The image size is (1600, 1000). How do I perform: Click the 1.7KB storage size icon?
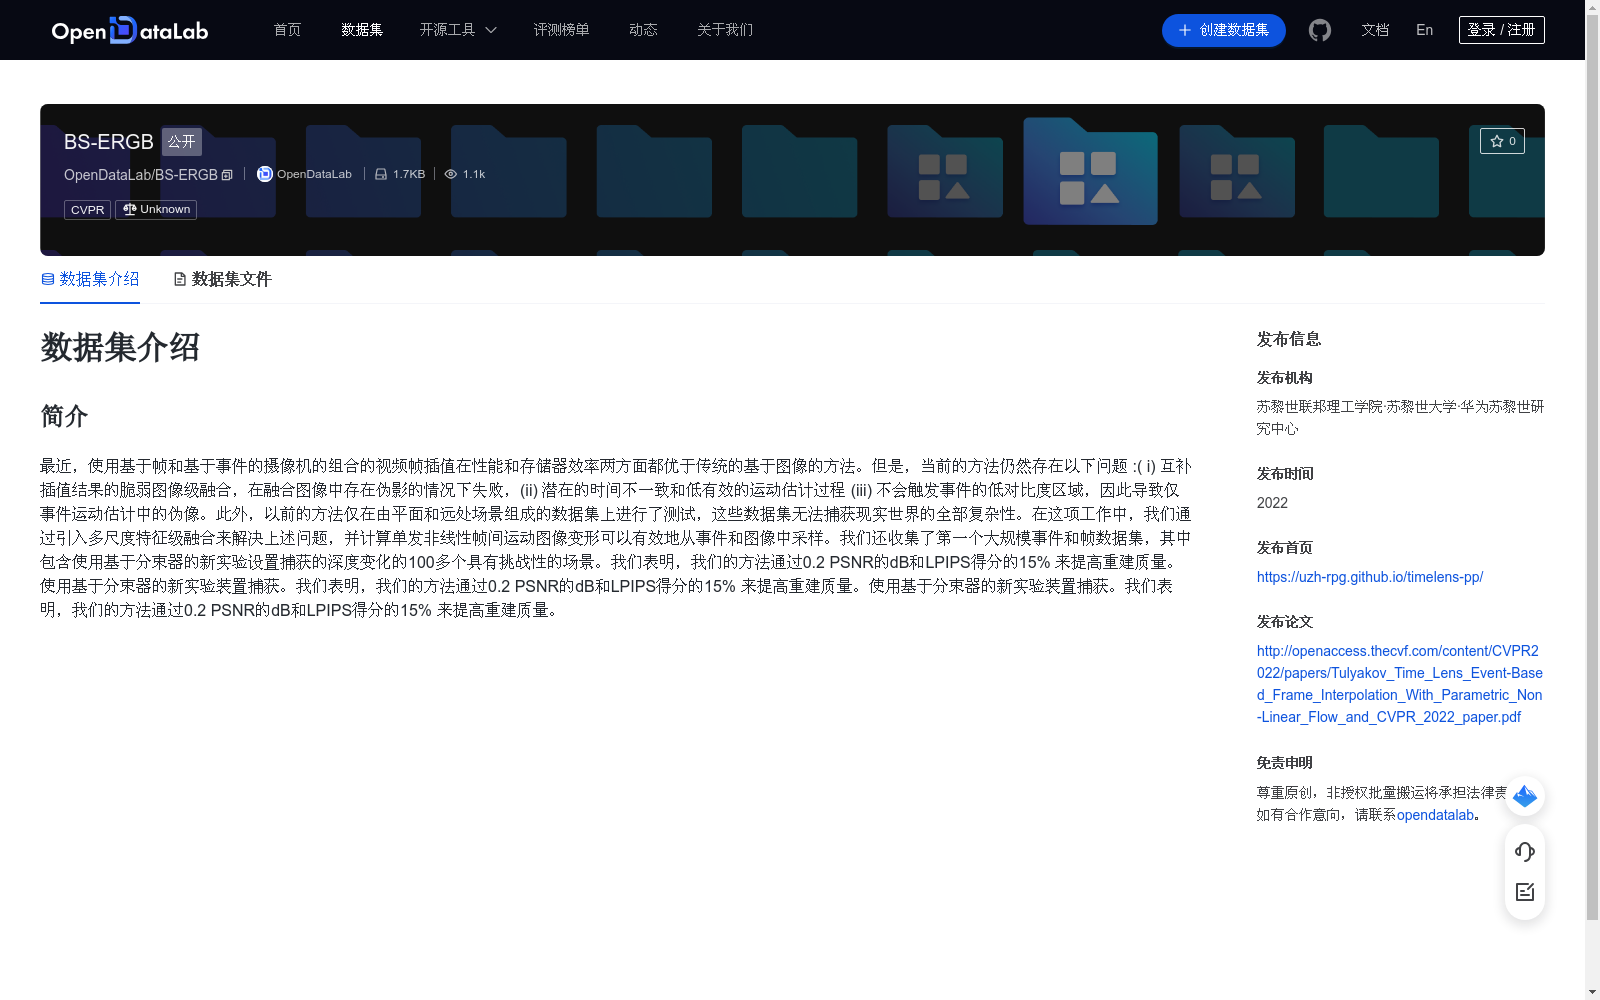click(x=381, y=174)
